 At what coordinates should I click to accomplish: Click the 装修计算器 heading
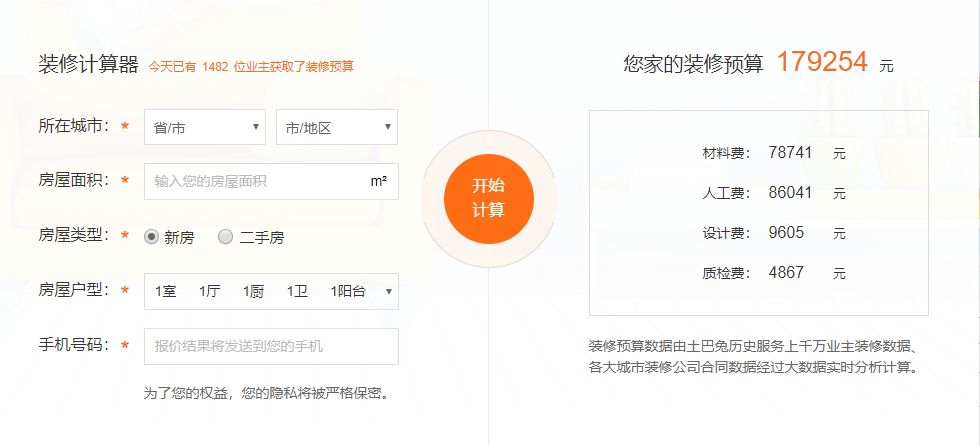pyautogui.click(x=88, y=64)
